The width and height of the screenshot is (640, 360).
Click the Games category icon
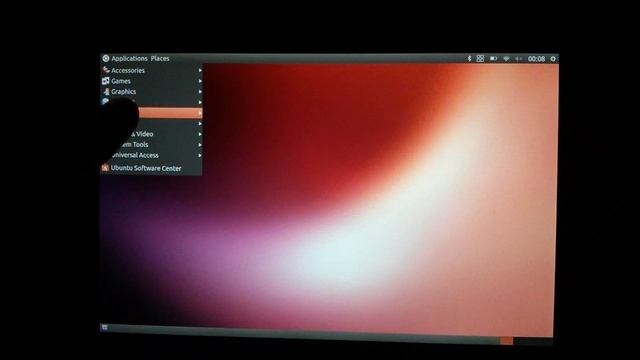[106, 81]
